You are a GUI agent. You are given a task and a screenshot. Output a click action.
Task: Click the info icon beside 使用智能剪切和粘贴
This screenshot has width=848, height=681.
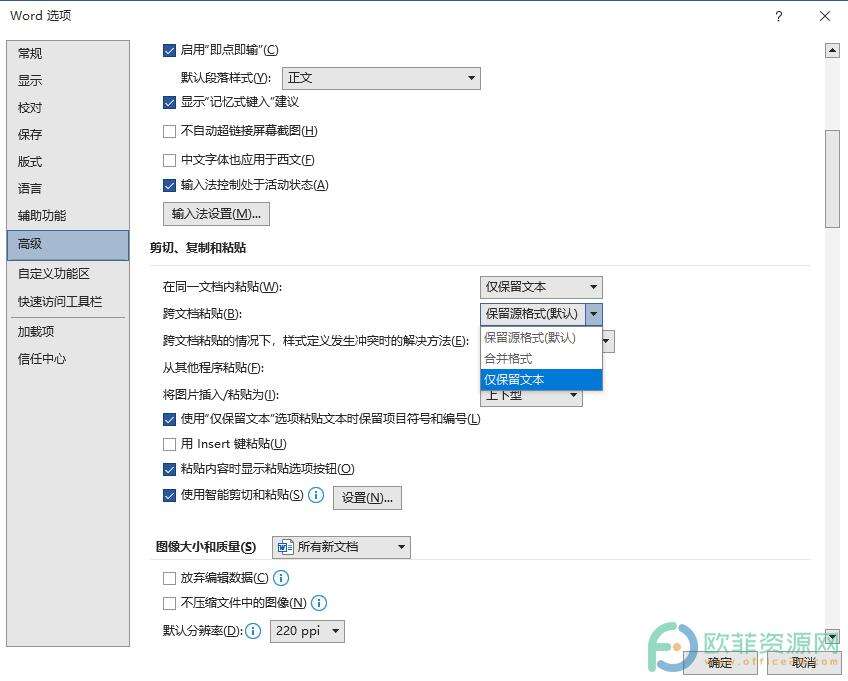(x=318, y=496)
